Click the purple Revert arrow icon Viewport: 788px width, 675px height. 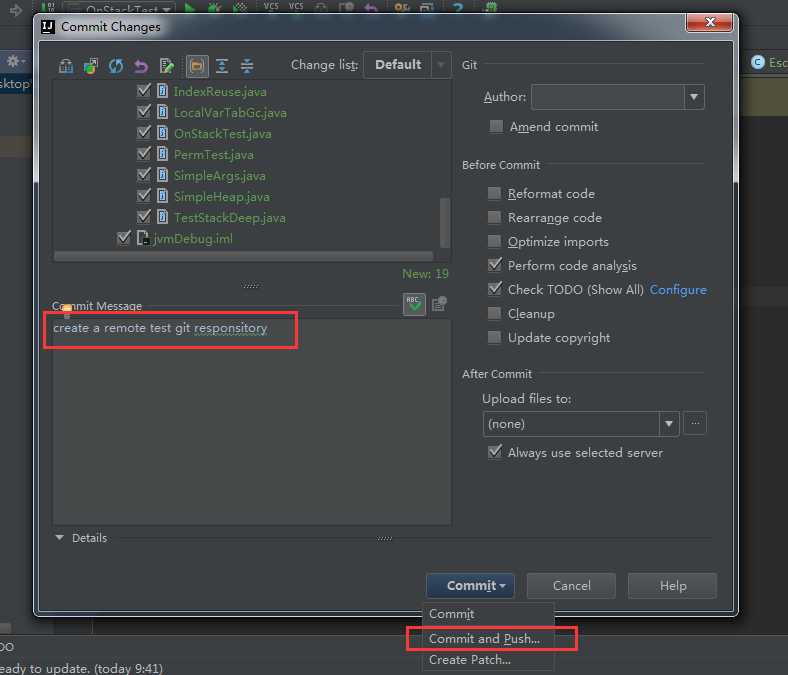(141, 66)
